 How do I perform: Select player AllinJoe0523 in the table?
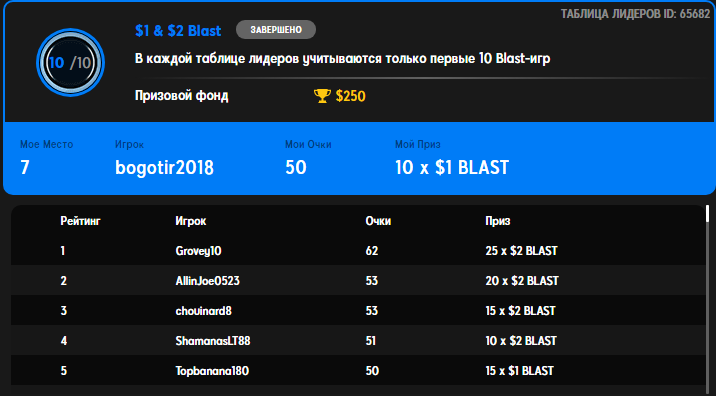(x=207, y=281)
